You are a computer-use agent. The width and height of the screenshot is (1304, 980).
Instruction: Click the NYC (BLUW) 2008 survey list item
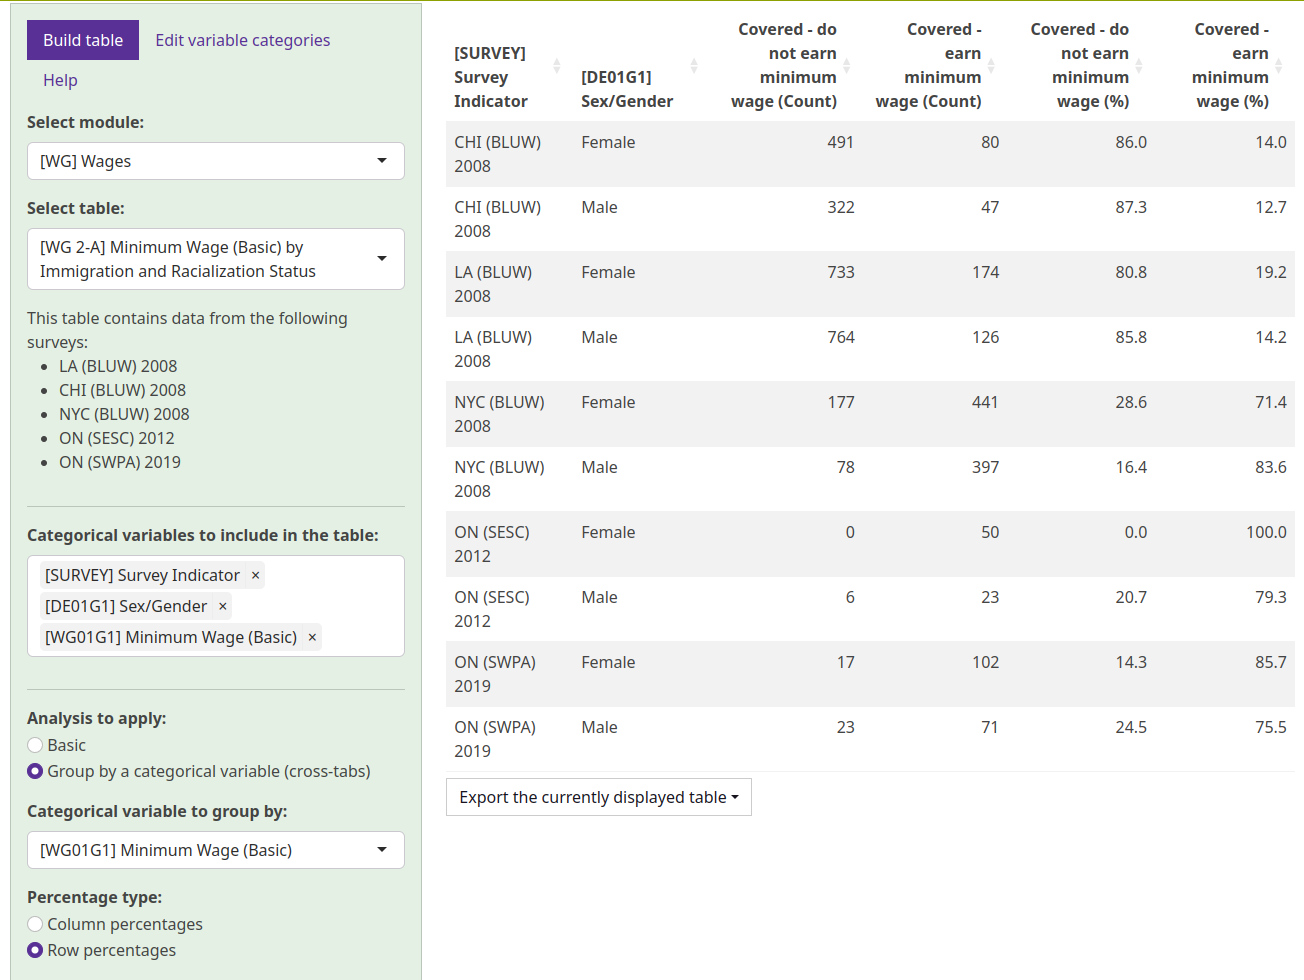pyautogui.click(x=124, y=414)
